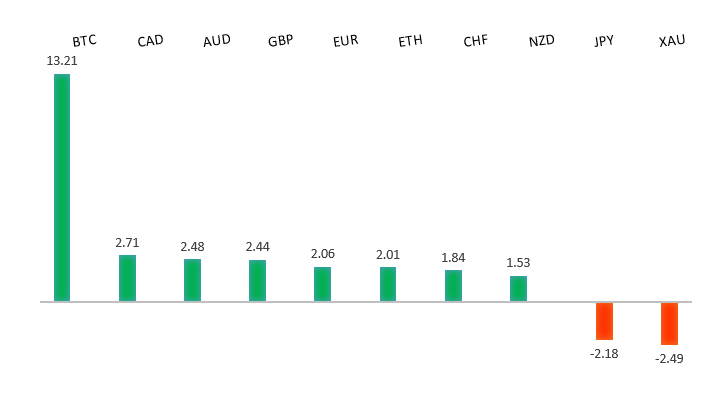Select the JPY category label
This screenshot has height=409, width=726.
(x=605, y=41)
